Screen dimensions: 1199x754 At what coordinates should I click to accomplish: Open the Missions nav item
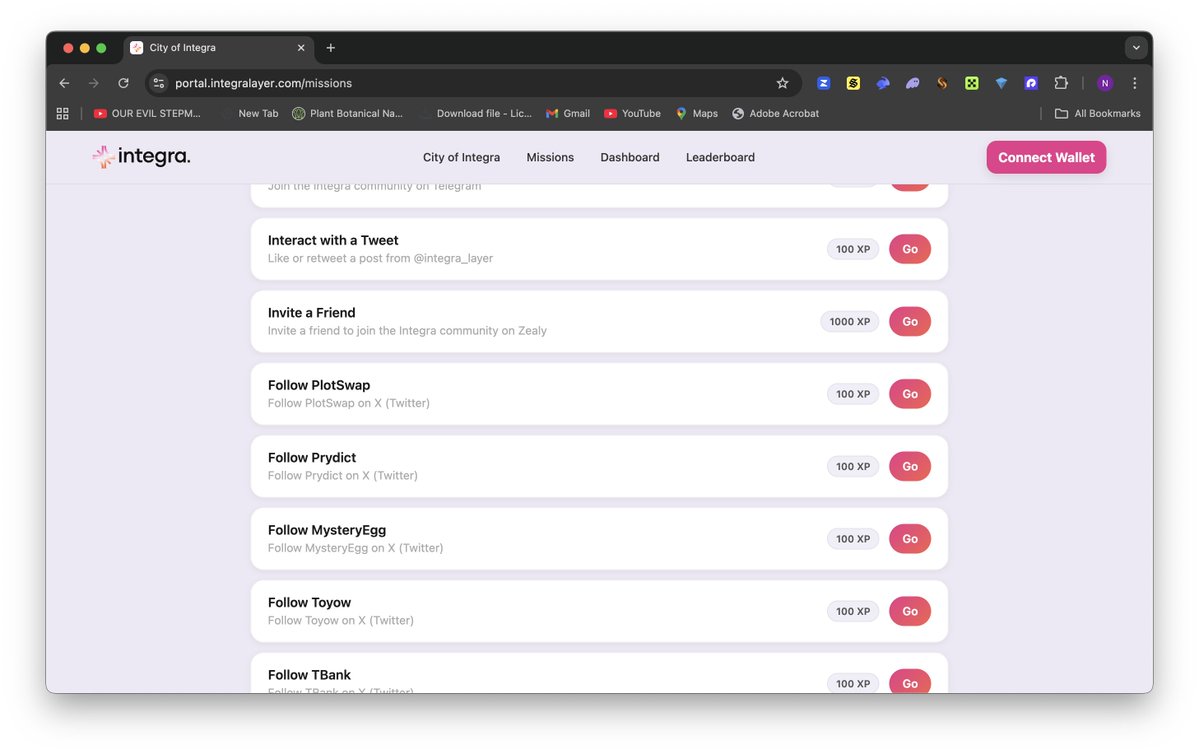pyautogui.click(x=550, y=157)
